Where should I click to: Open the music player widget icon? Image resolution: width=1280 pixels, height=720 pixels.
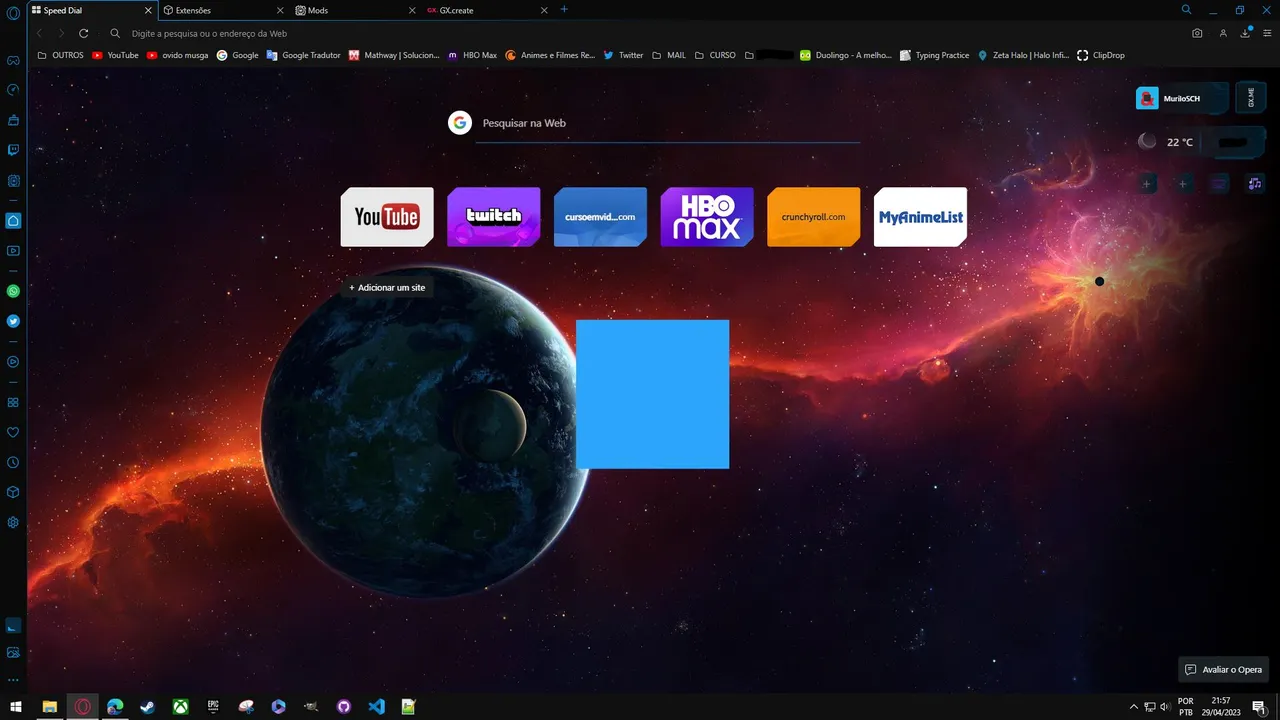[1254, 183]
